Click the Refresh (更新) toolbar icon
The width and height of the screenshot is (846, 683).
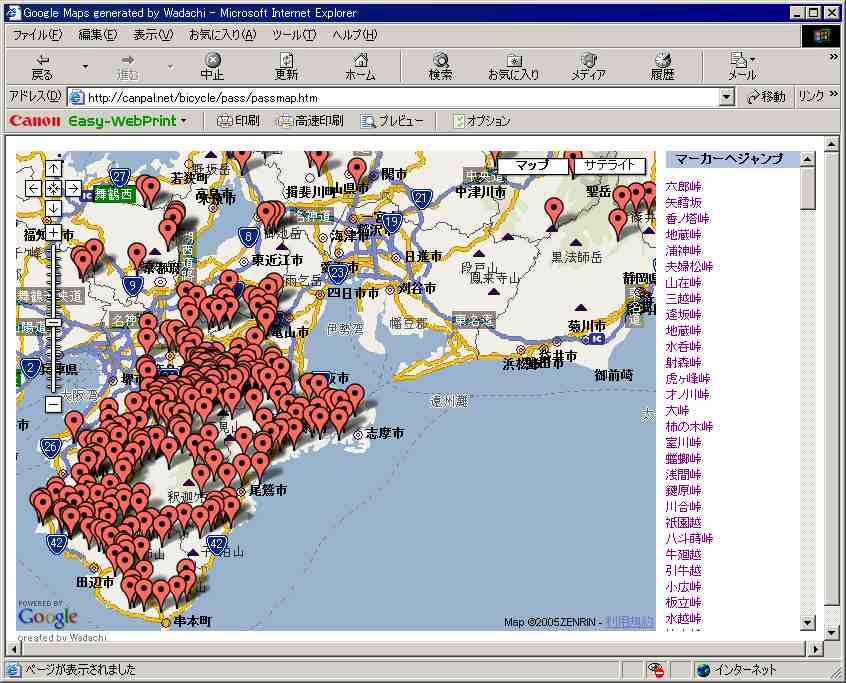click(x=287, y=66)
